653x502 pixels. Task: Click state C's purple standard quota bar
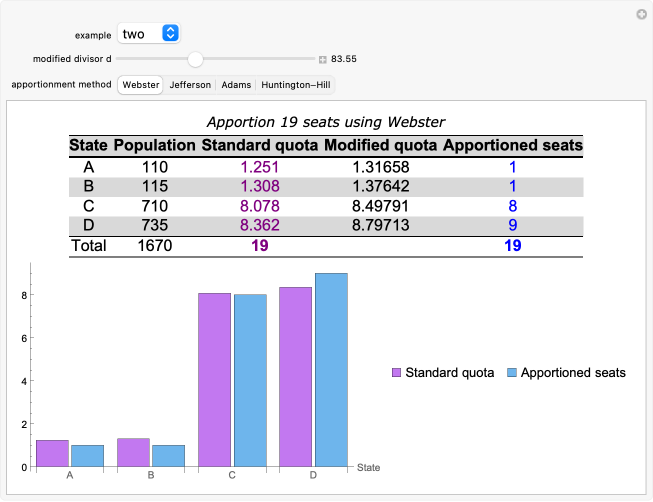point(214,380)
